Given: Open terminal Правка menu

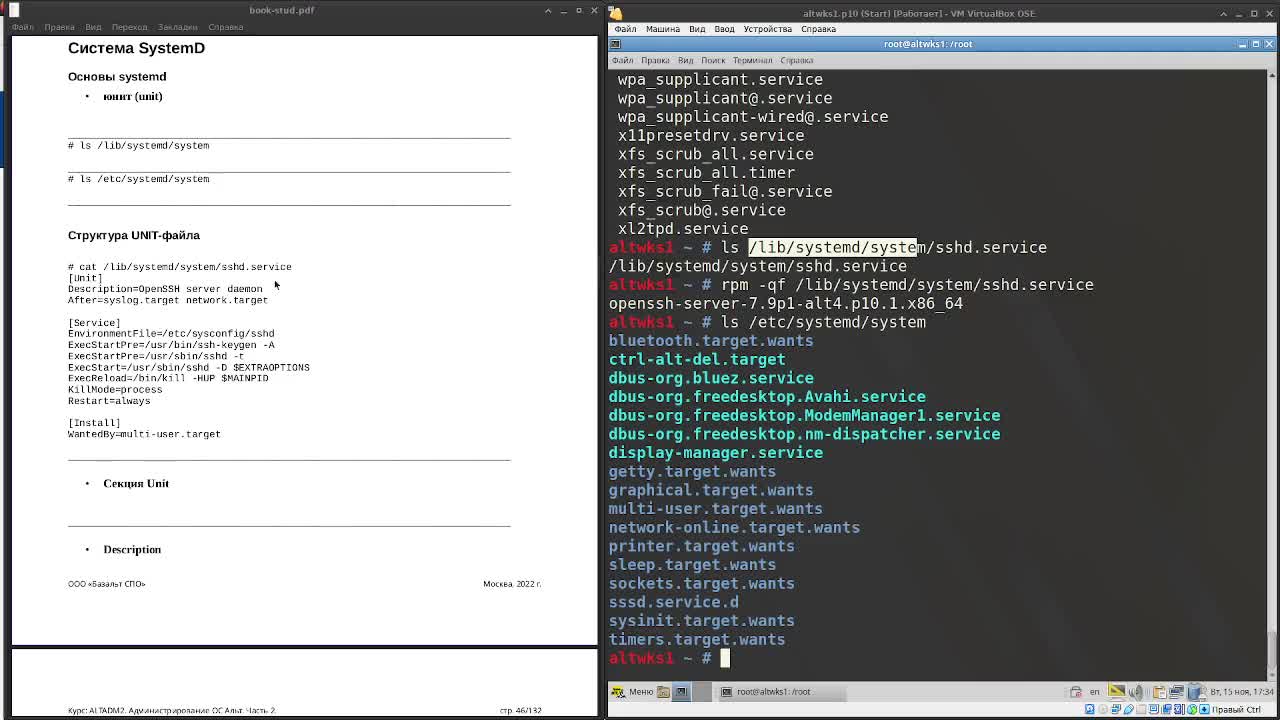Looking at the screenshot, I should point(655,61).
